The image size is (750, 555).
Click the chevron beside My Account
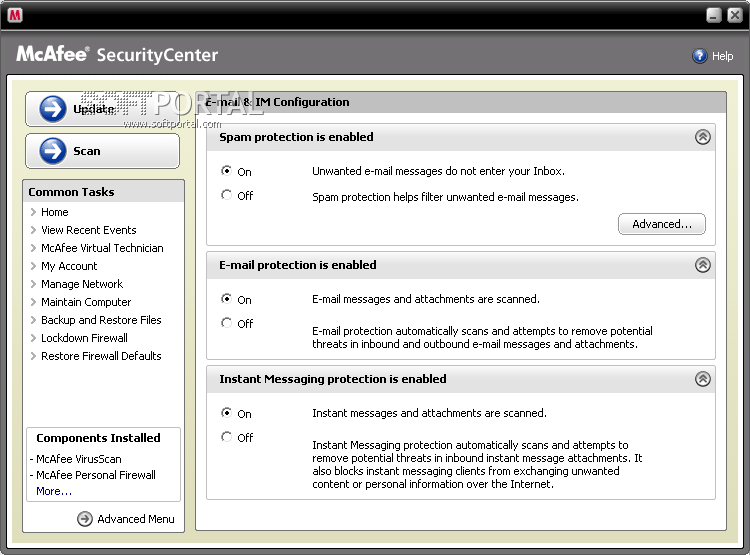pyautogui.click(x=33, y=266)
